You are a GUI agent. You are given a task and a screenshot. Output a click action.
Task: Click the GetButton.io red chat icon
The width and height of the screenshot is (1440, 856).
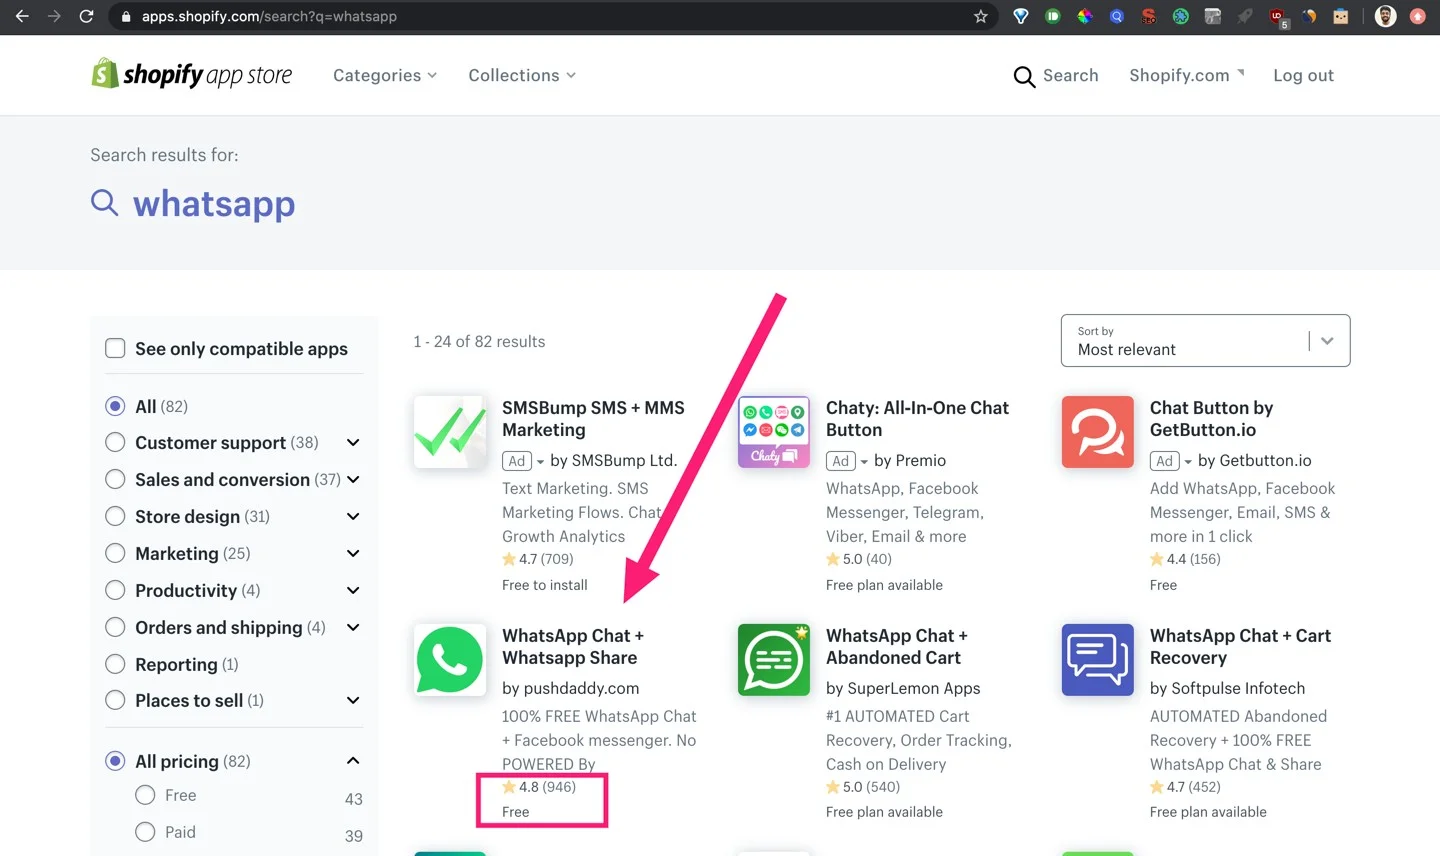tap(1097, 432)
